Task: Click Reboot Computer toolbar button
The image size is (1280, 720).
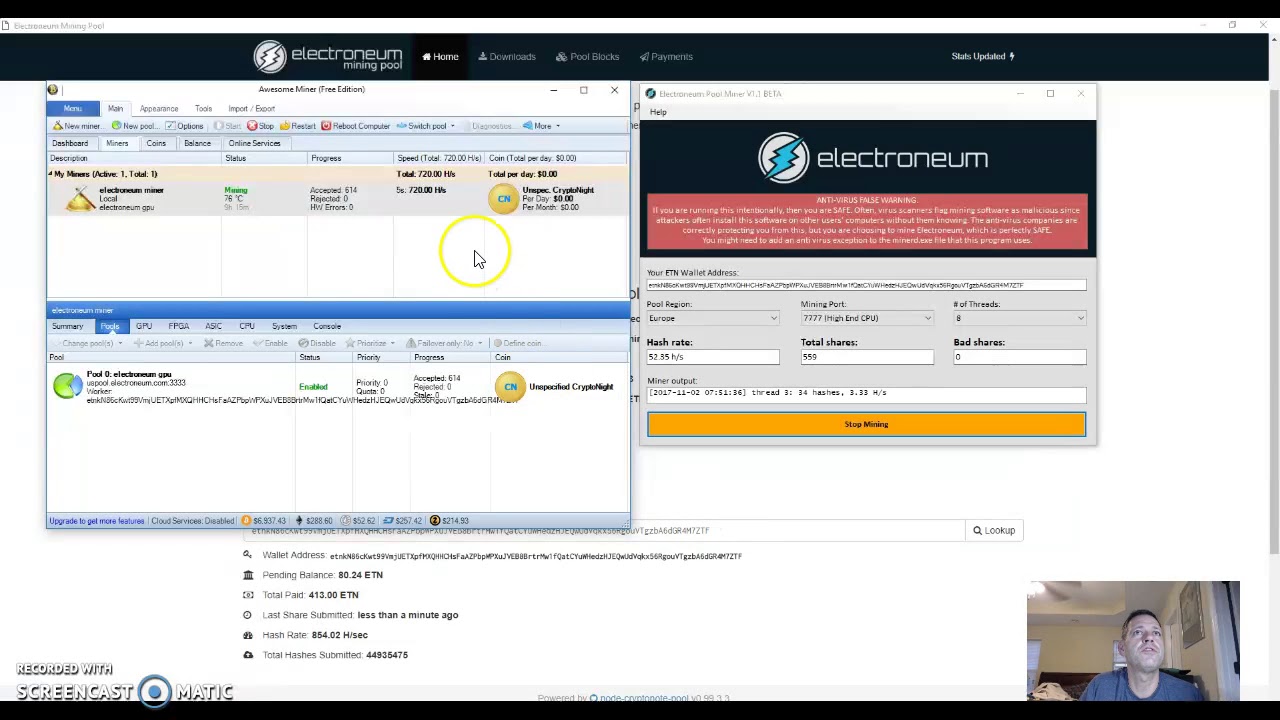Action: tap(355, 126)
